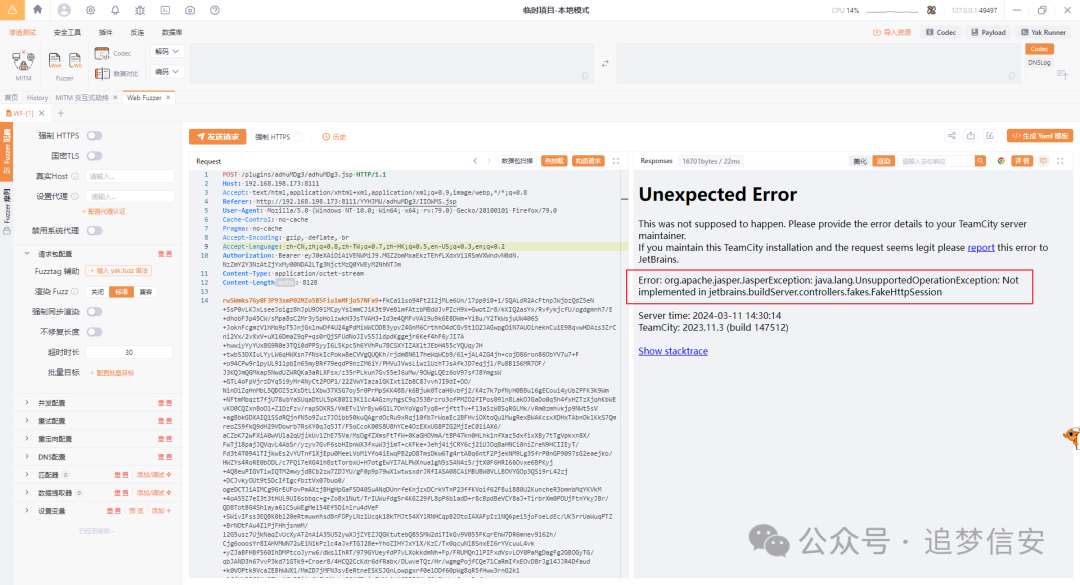
Task: Click the 发送请求 send button
Action: [217, 136]
